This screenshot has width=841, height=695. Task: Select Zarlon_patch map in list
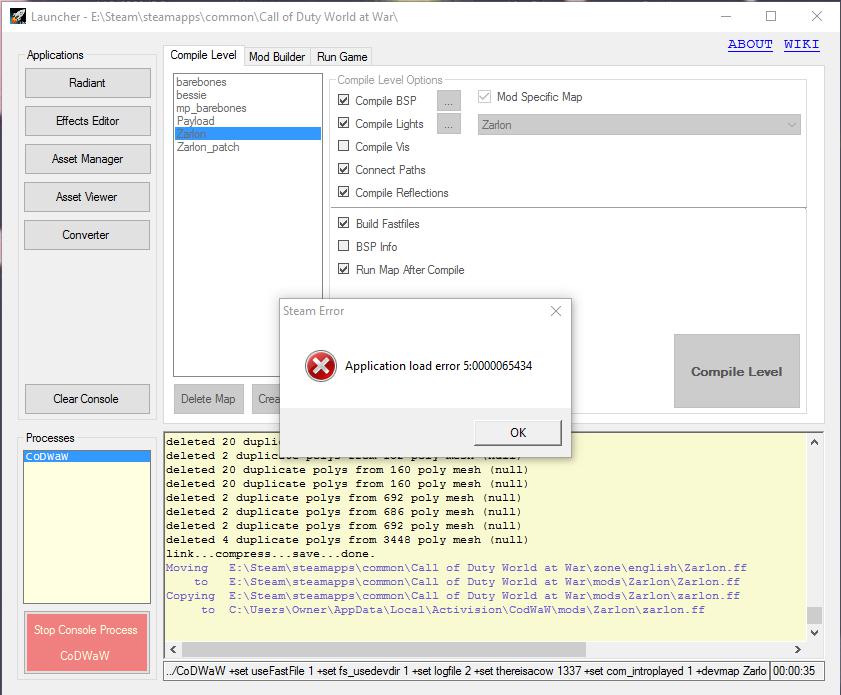click(247, 147)
